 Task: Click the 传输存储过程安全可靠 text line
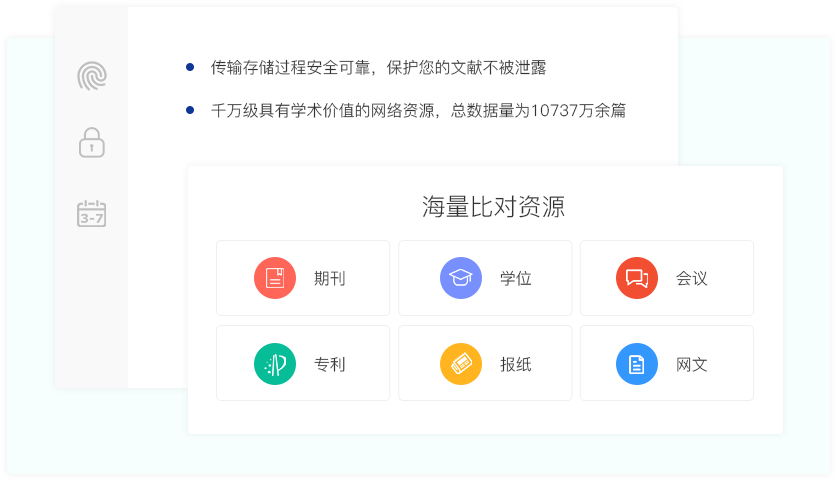tap(378, 68)
